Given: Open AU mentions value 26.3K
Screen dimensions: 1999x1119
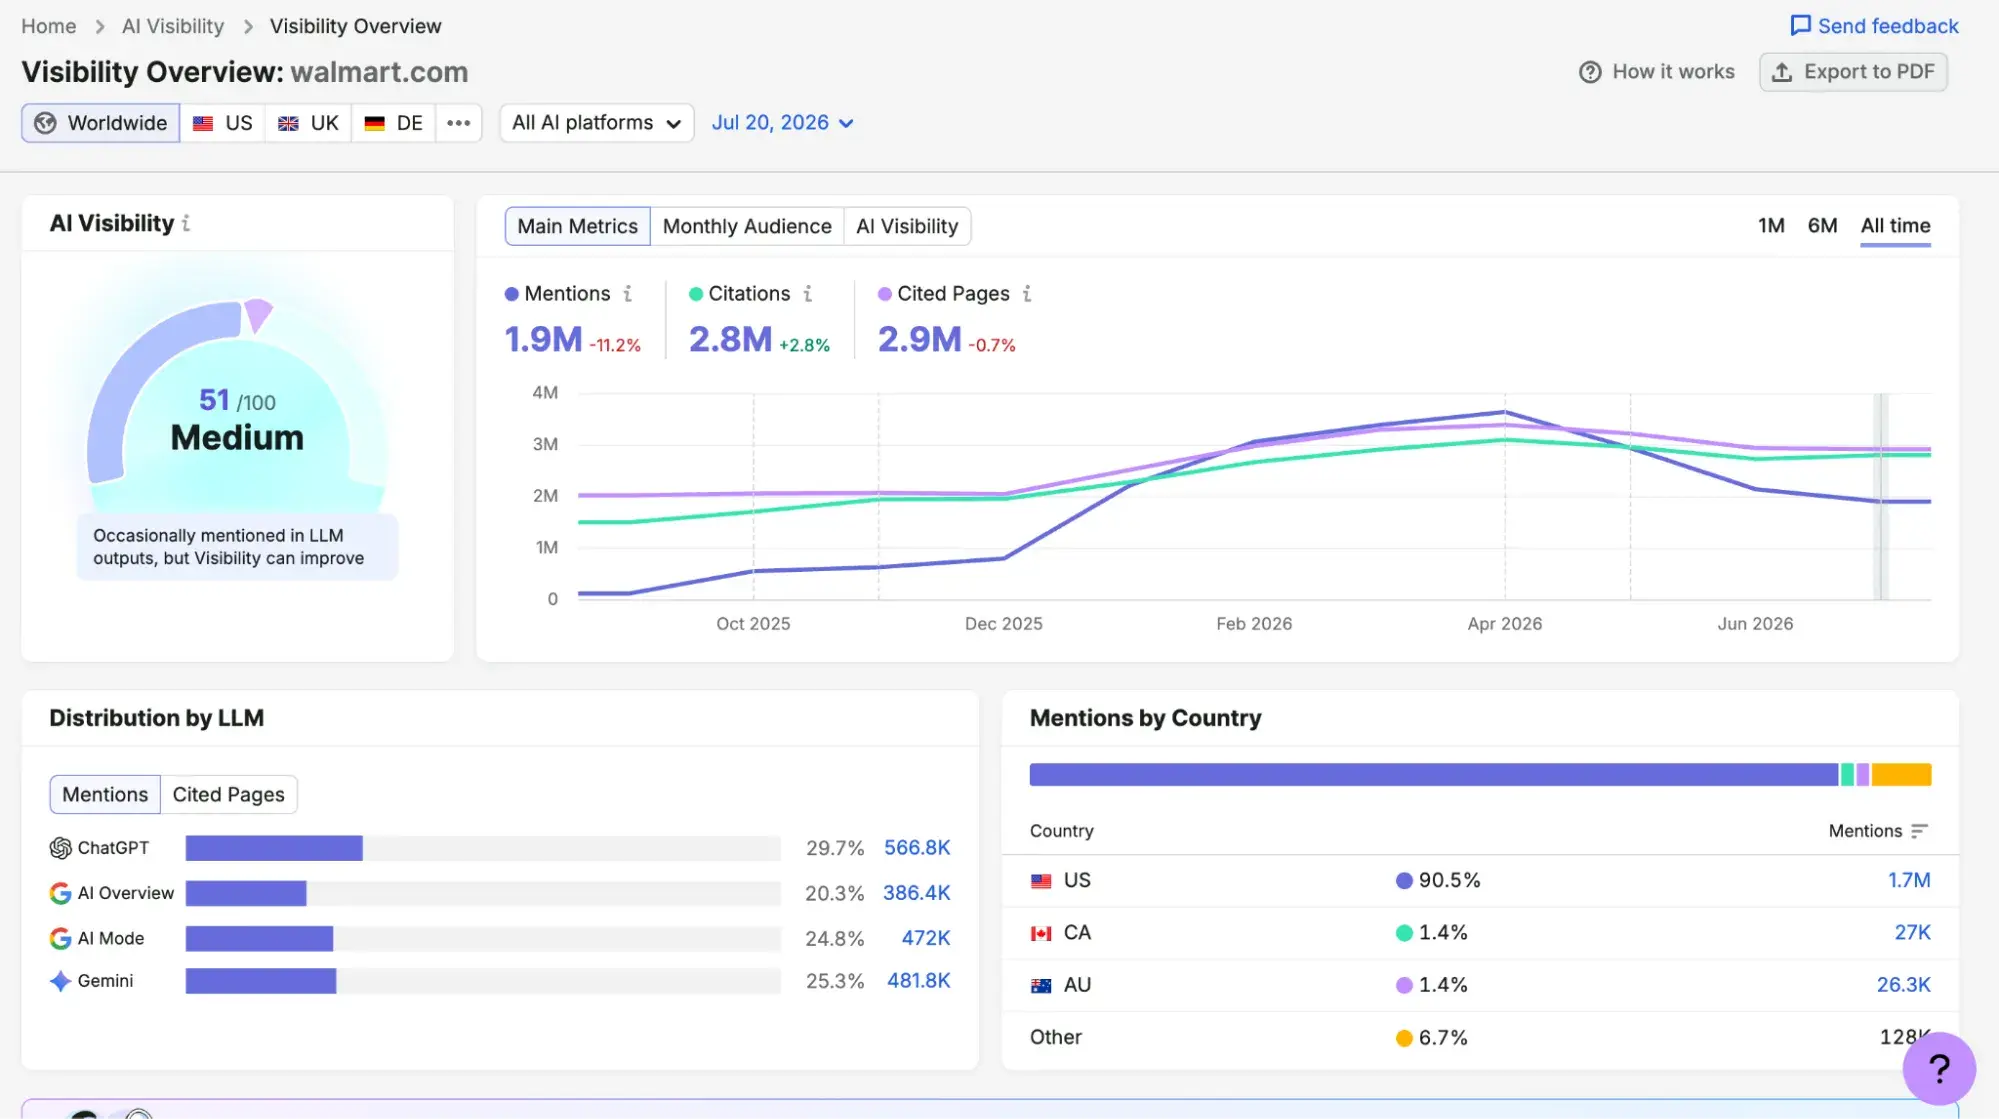Looking at the screenshot, I should point(1903,985).
